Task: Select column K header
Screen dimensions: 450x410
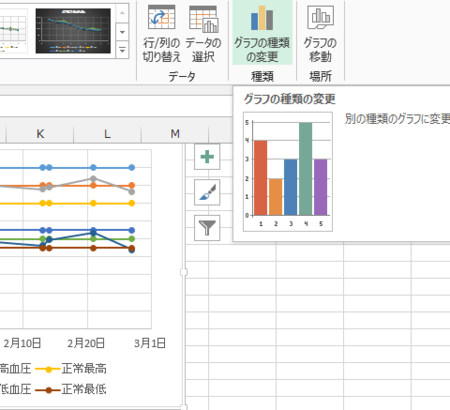Action: coord(40,134)
